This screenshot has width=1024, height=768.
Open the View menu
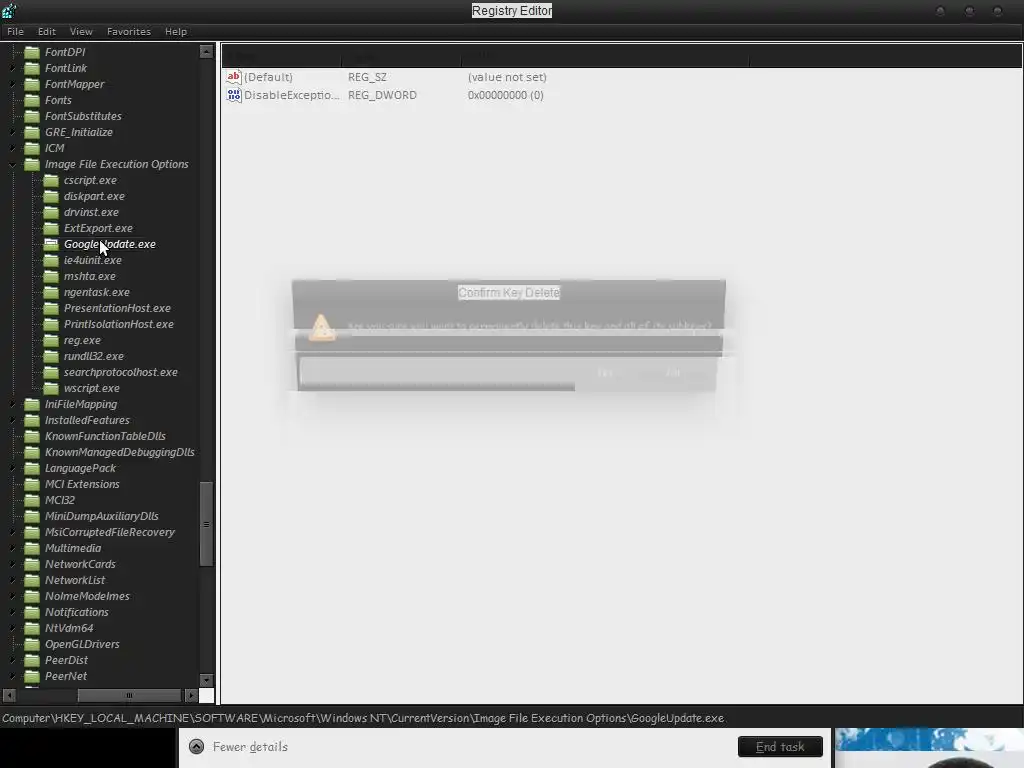pyautogui.click(x=81, y=31)
